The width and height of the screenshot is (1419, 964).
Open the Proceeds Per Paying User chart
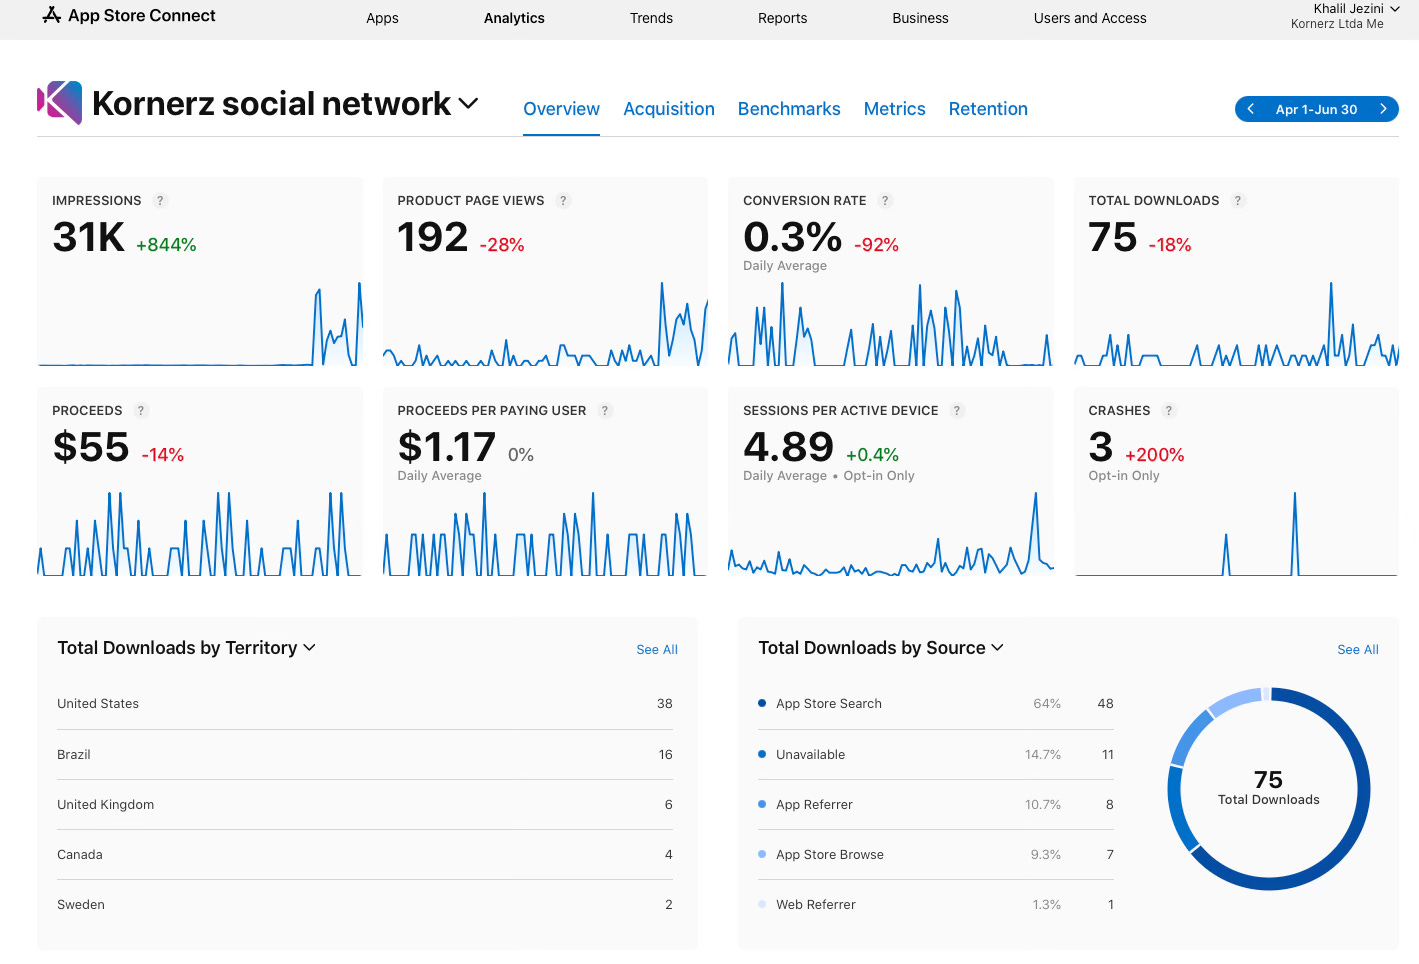(545, 483)
